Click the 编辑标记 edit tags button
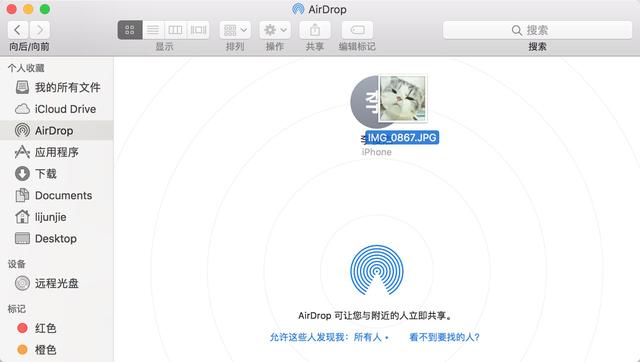 pyautogui.click(x=357, y=30)
